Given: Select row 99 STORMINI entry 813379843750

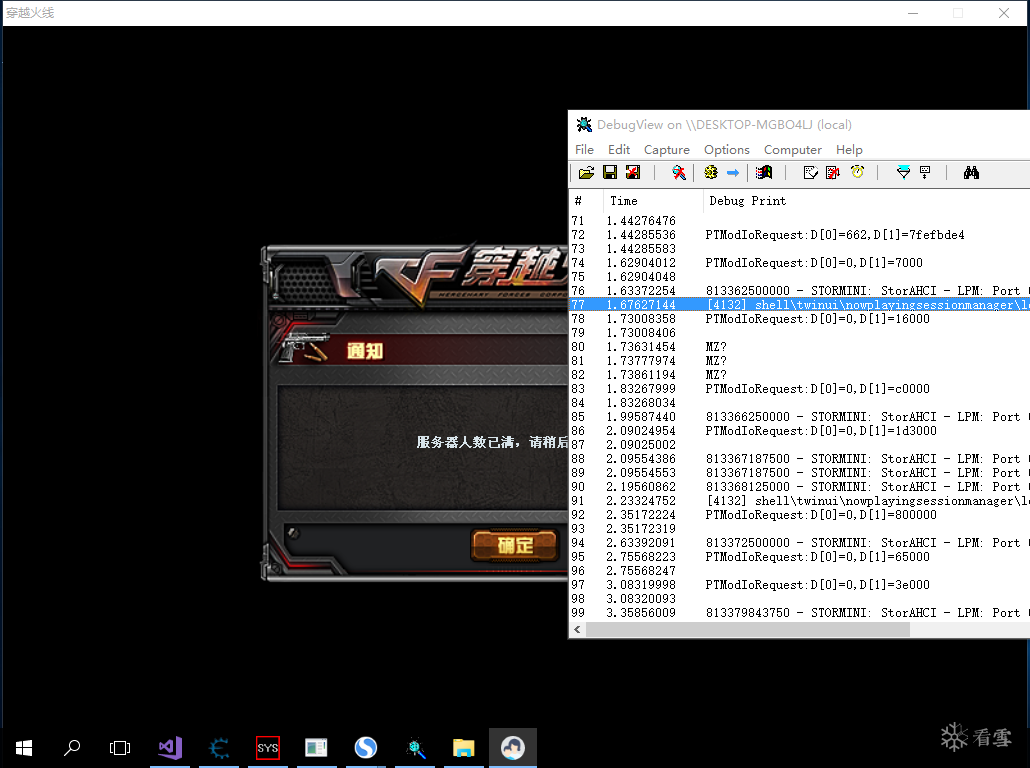Looking at the screenshot, I should (799, 612).
